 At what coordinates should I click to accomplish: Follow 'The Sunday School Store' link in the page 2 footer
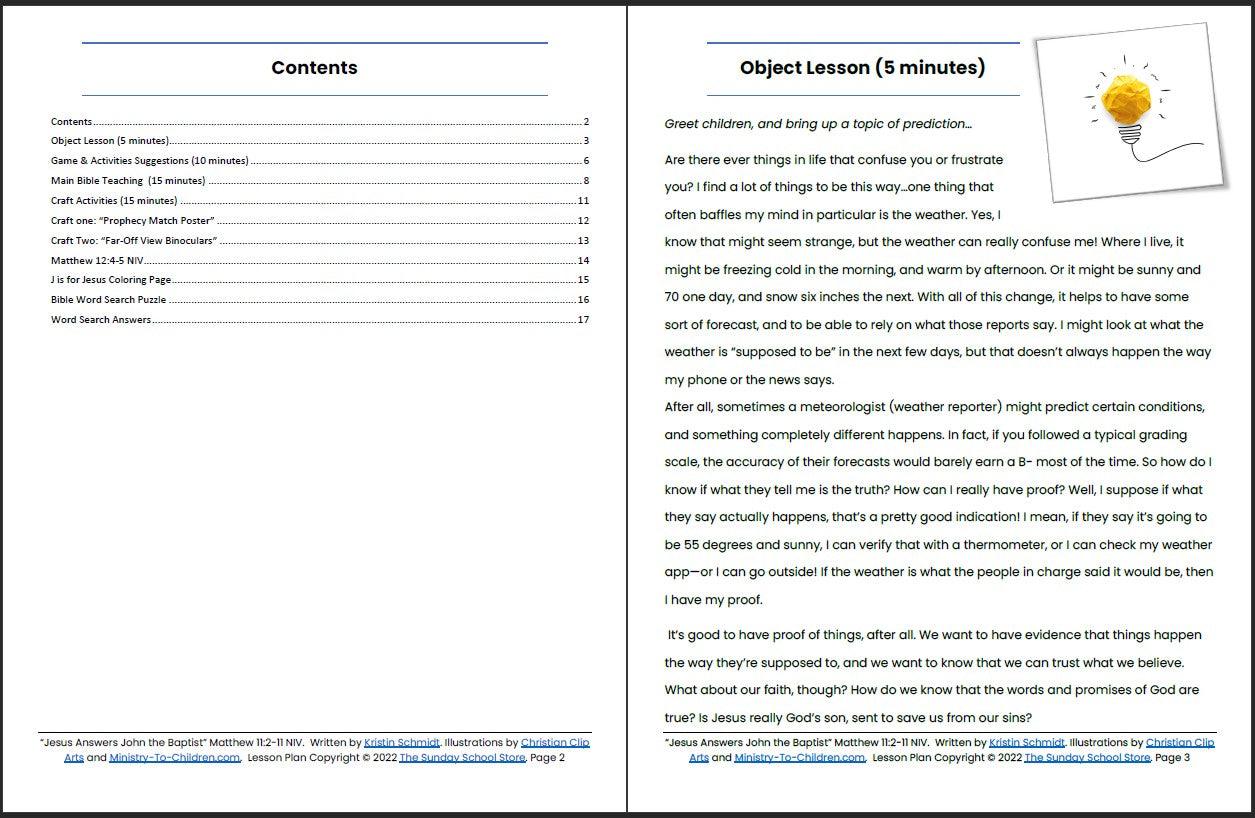pos(461,758)
